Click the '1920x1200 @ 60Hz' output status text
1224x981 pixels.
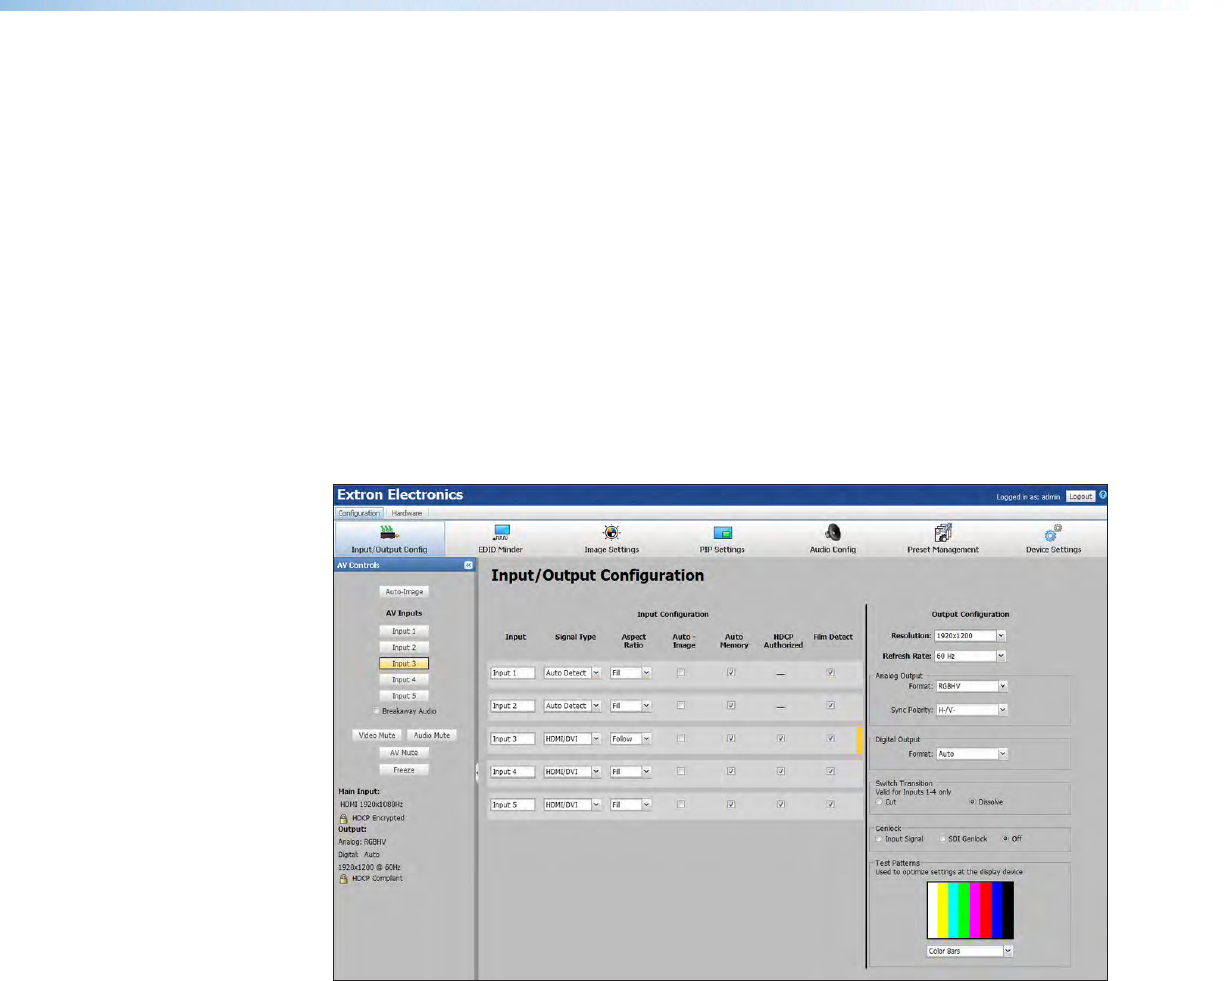point(370,867)
